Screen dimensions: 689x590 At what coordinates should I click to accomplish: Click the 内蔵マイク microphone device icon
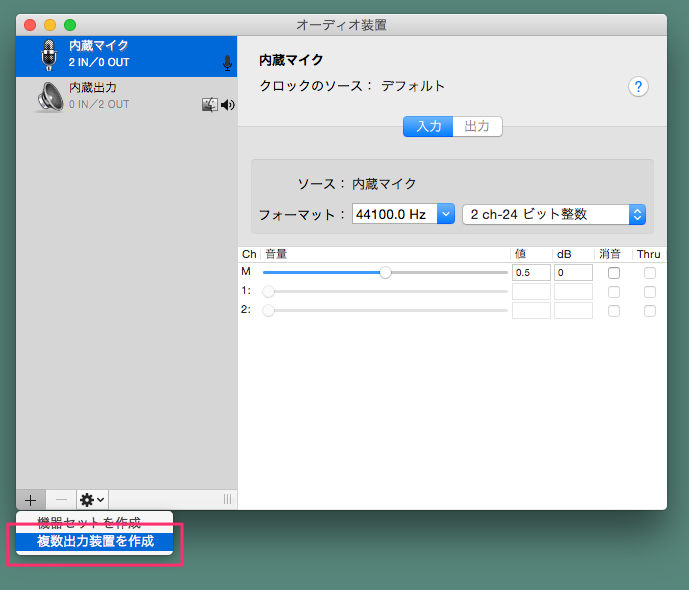point(49,55)
